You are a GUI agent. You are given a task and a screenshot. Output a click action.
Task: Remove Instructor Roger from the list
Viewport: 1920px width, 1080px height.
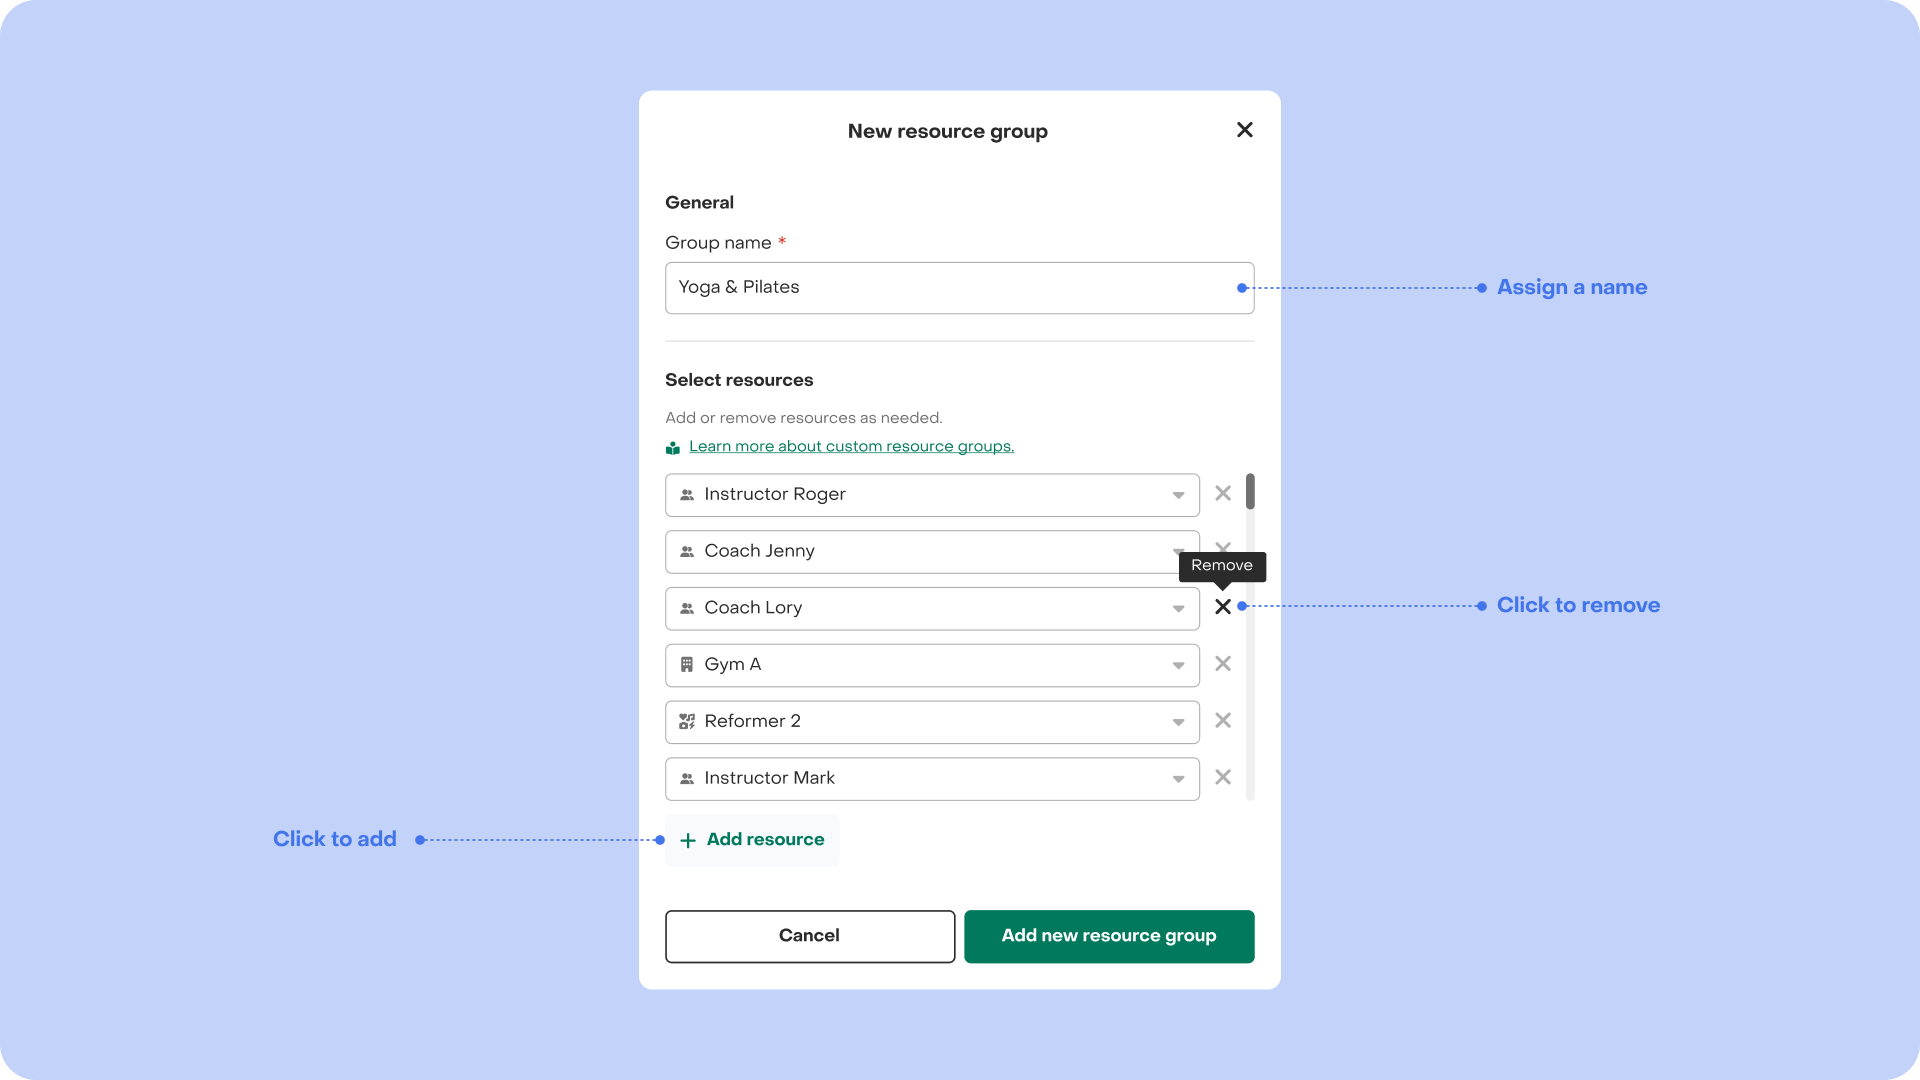[1222, 493]
